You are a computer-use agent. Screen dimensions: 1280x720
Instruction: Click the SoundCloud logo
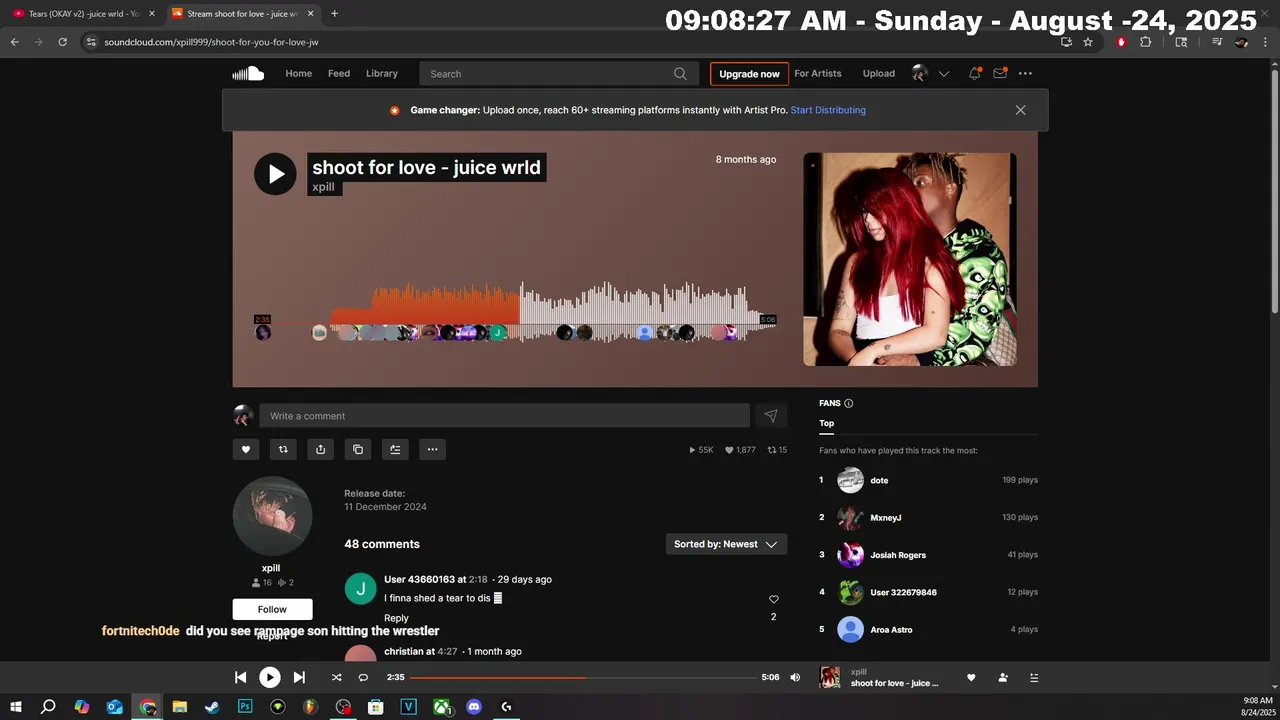[248, 73]
